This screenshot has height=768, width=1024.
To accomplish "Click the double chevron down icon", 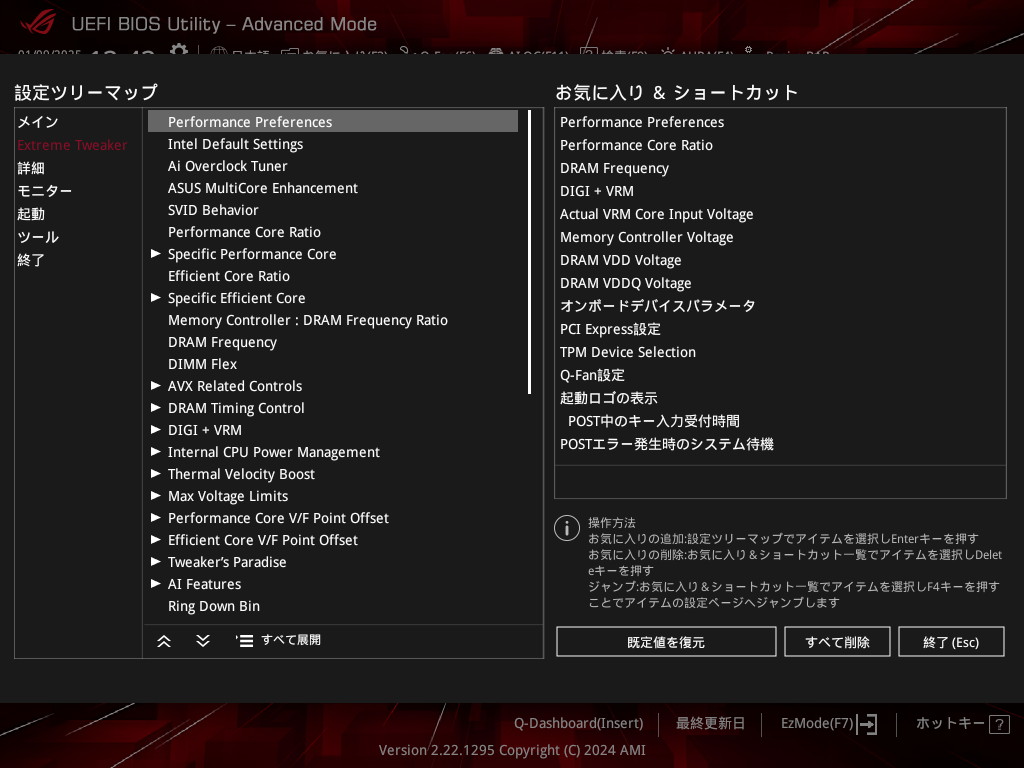I will coord(203,641).
